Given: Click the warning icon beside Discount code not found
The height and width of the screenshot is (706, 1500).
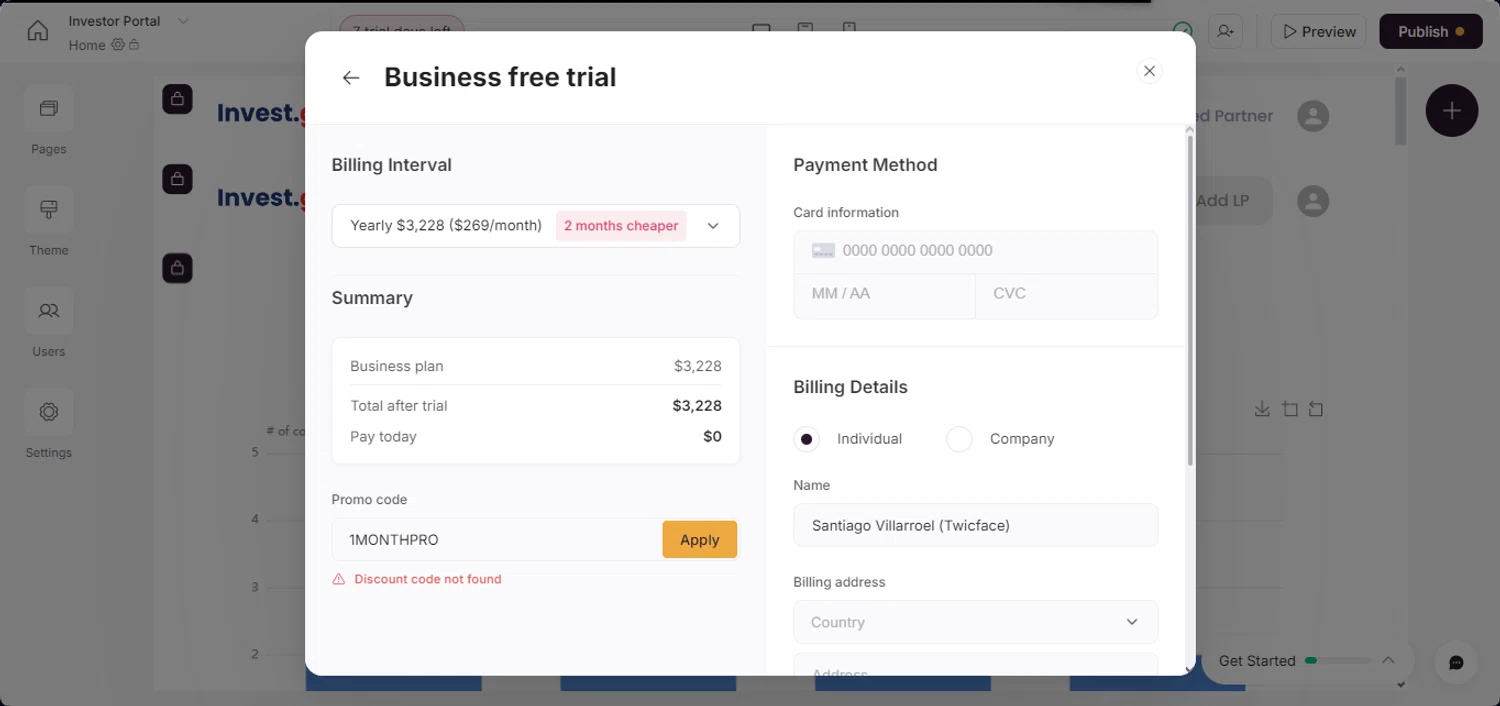Looking at the screenshot, I should click(x=339, y=579).
